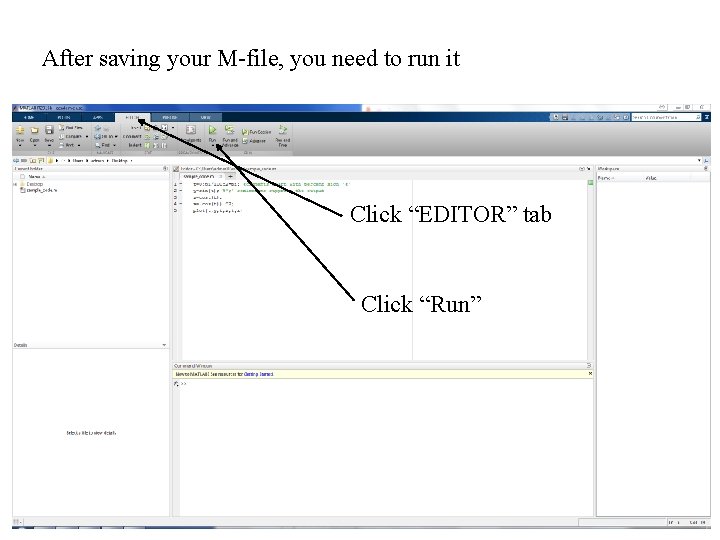Viewport: 720px width, 540px height.
Task: Click the browse for folder icon
Action: (x=41, y=161)
